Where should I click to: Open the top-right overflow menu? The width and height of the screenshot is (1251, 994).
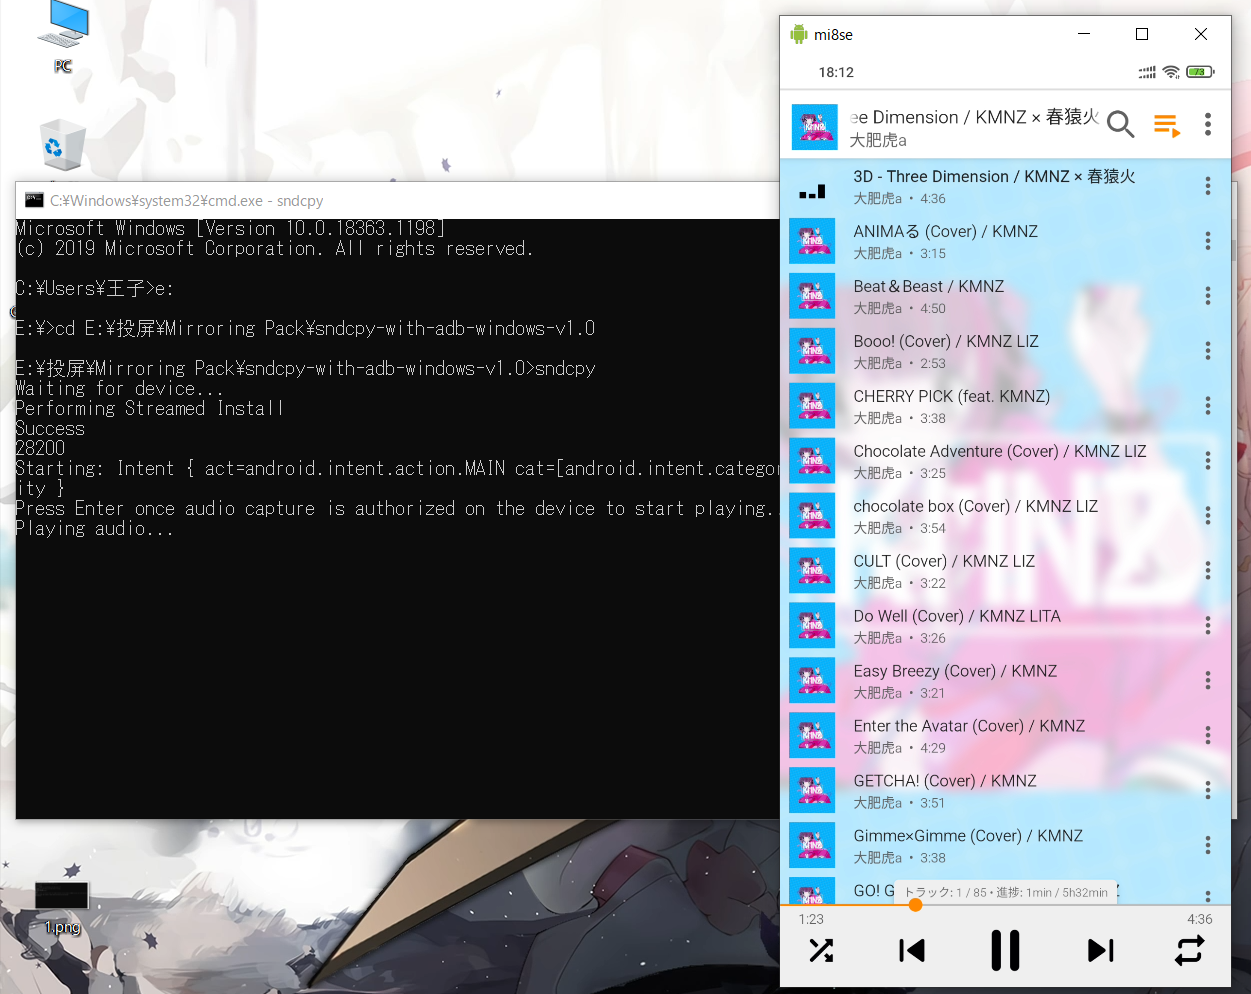1208,124
